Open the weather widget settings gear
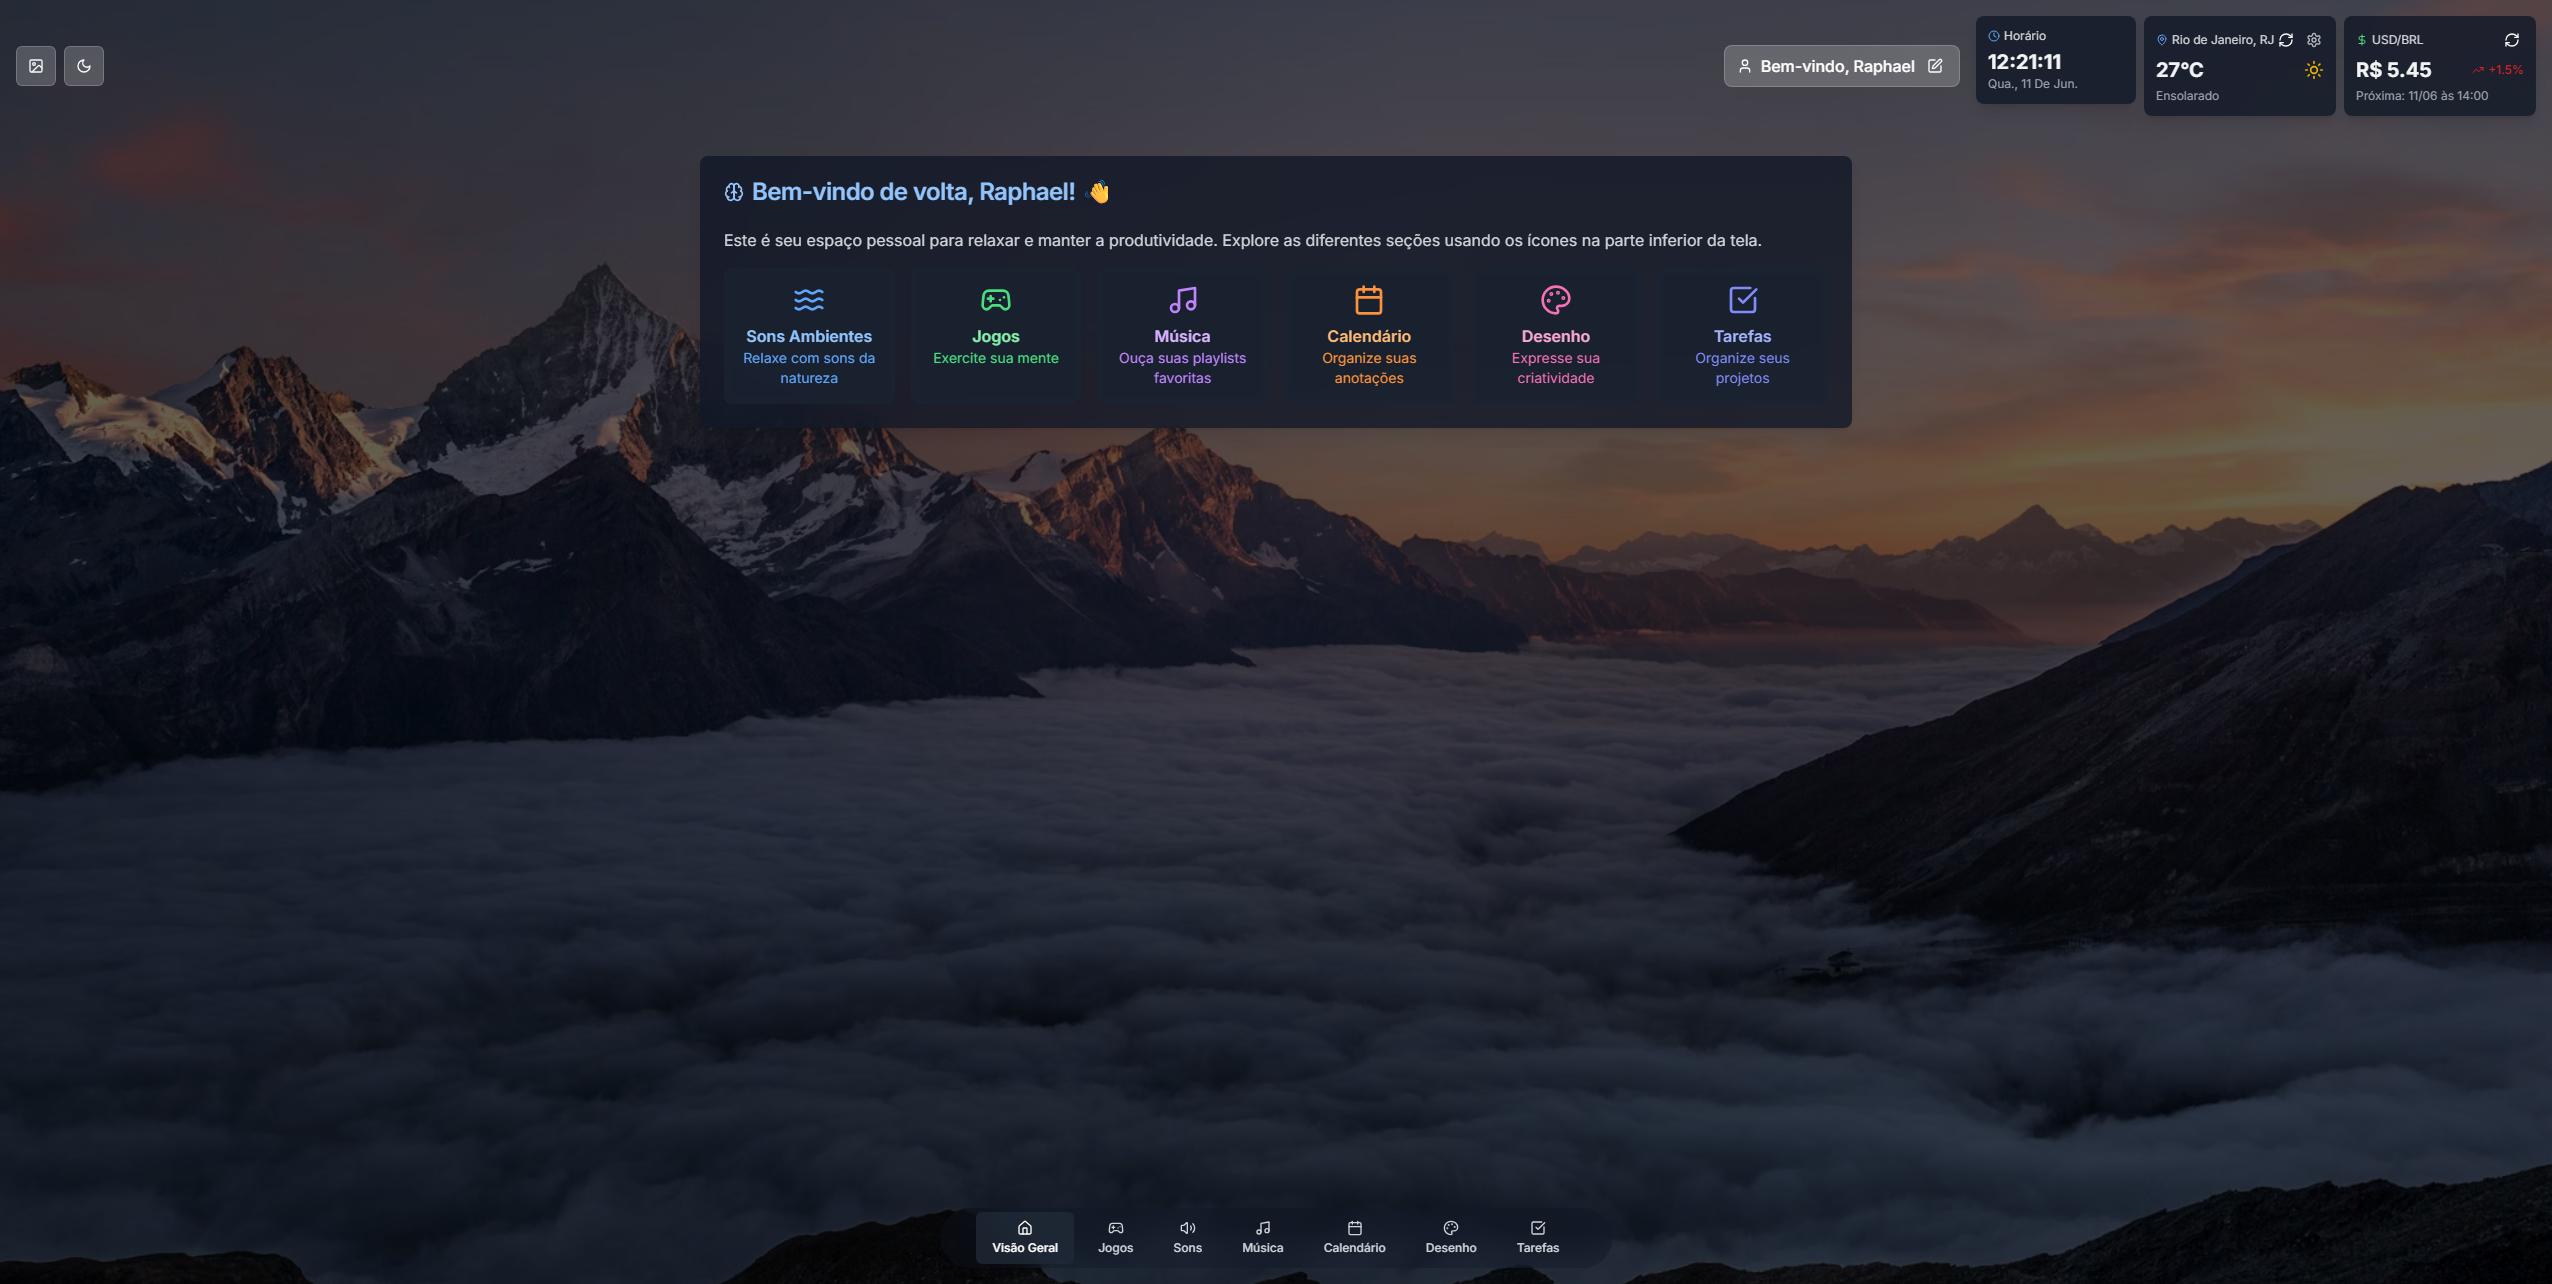This screenshot has width=2552, height=1284. 2314,38
